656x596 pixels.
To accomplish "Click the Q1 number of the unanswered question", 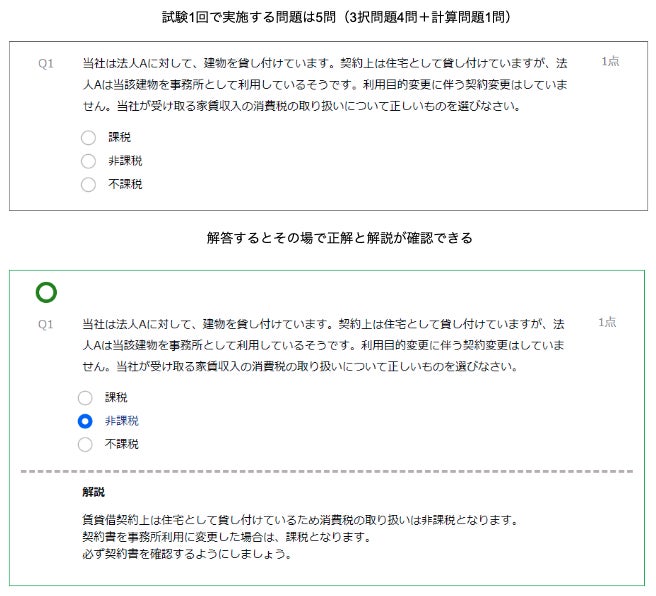I will 46,64.
